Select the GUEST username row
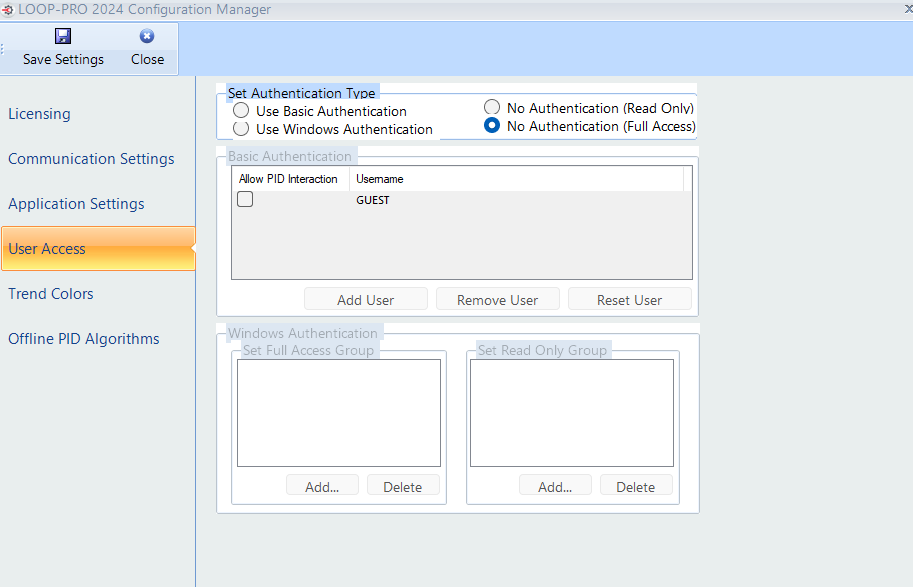This screenshot has width=913, height=587. pyautogui.click(x=462, y=200)
